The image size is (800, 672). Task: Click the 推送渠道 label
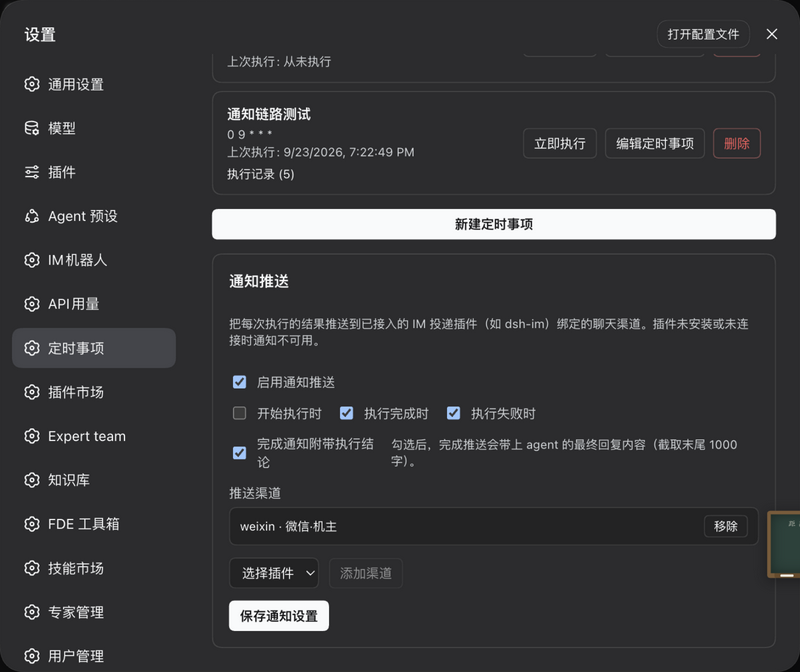coord(255,493)
